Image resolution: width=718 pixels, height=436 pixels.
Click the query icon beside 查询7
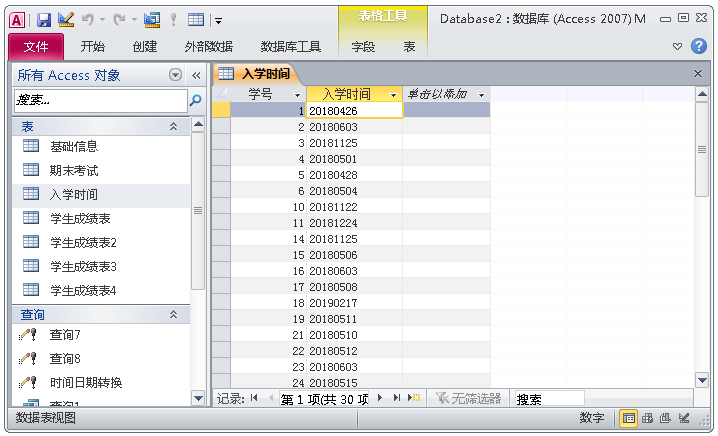(x=28, y=335)
